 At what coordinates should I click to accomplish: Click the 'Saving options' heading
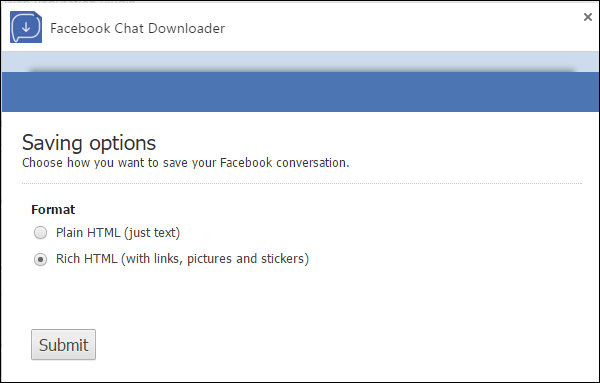[x=89, y=143]
